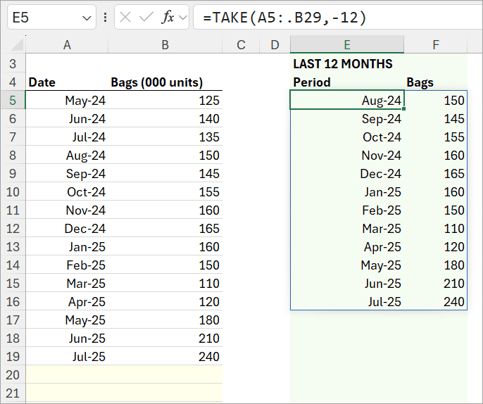Select cell F16 with value 240
Viewport: 483px width, 404px height.
tap(435, 302)
